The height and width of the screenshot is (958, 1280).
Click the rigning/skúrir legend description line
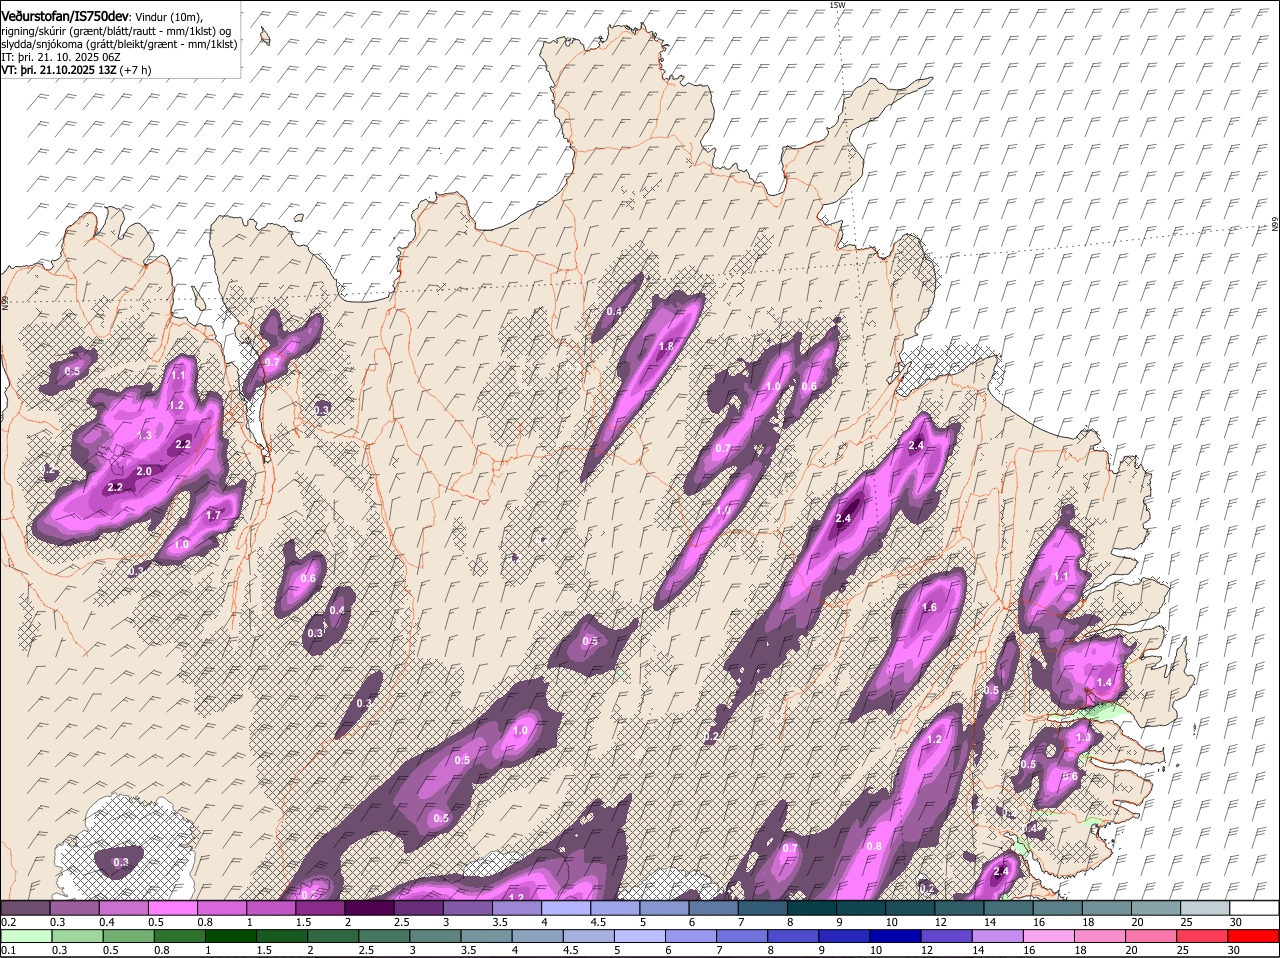[x=116, y=31]
